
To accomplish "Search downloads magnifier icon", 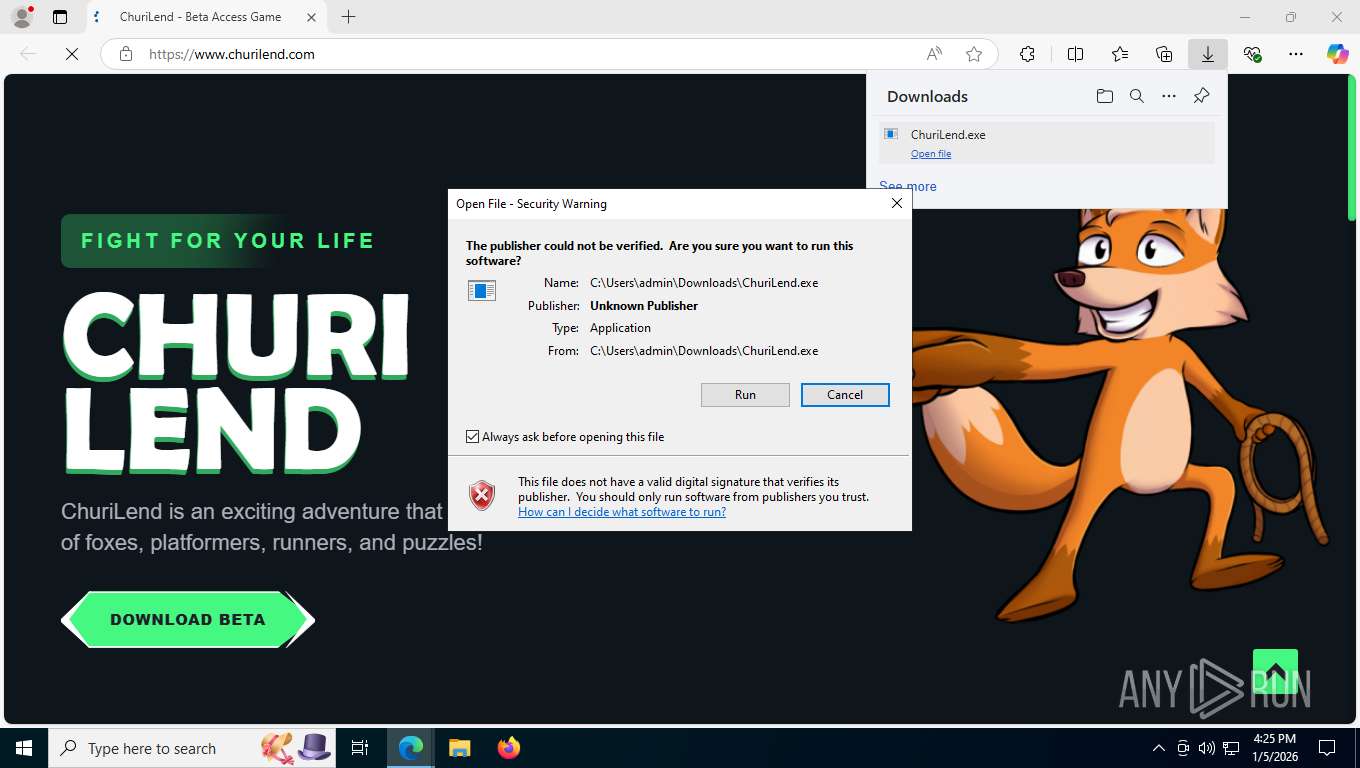I will tap(1136, 96).
